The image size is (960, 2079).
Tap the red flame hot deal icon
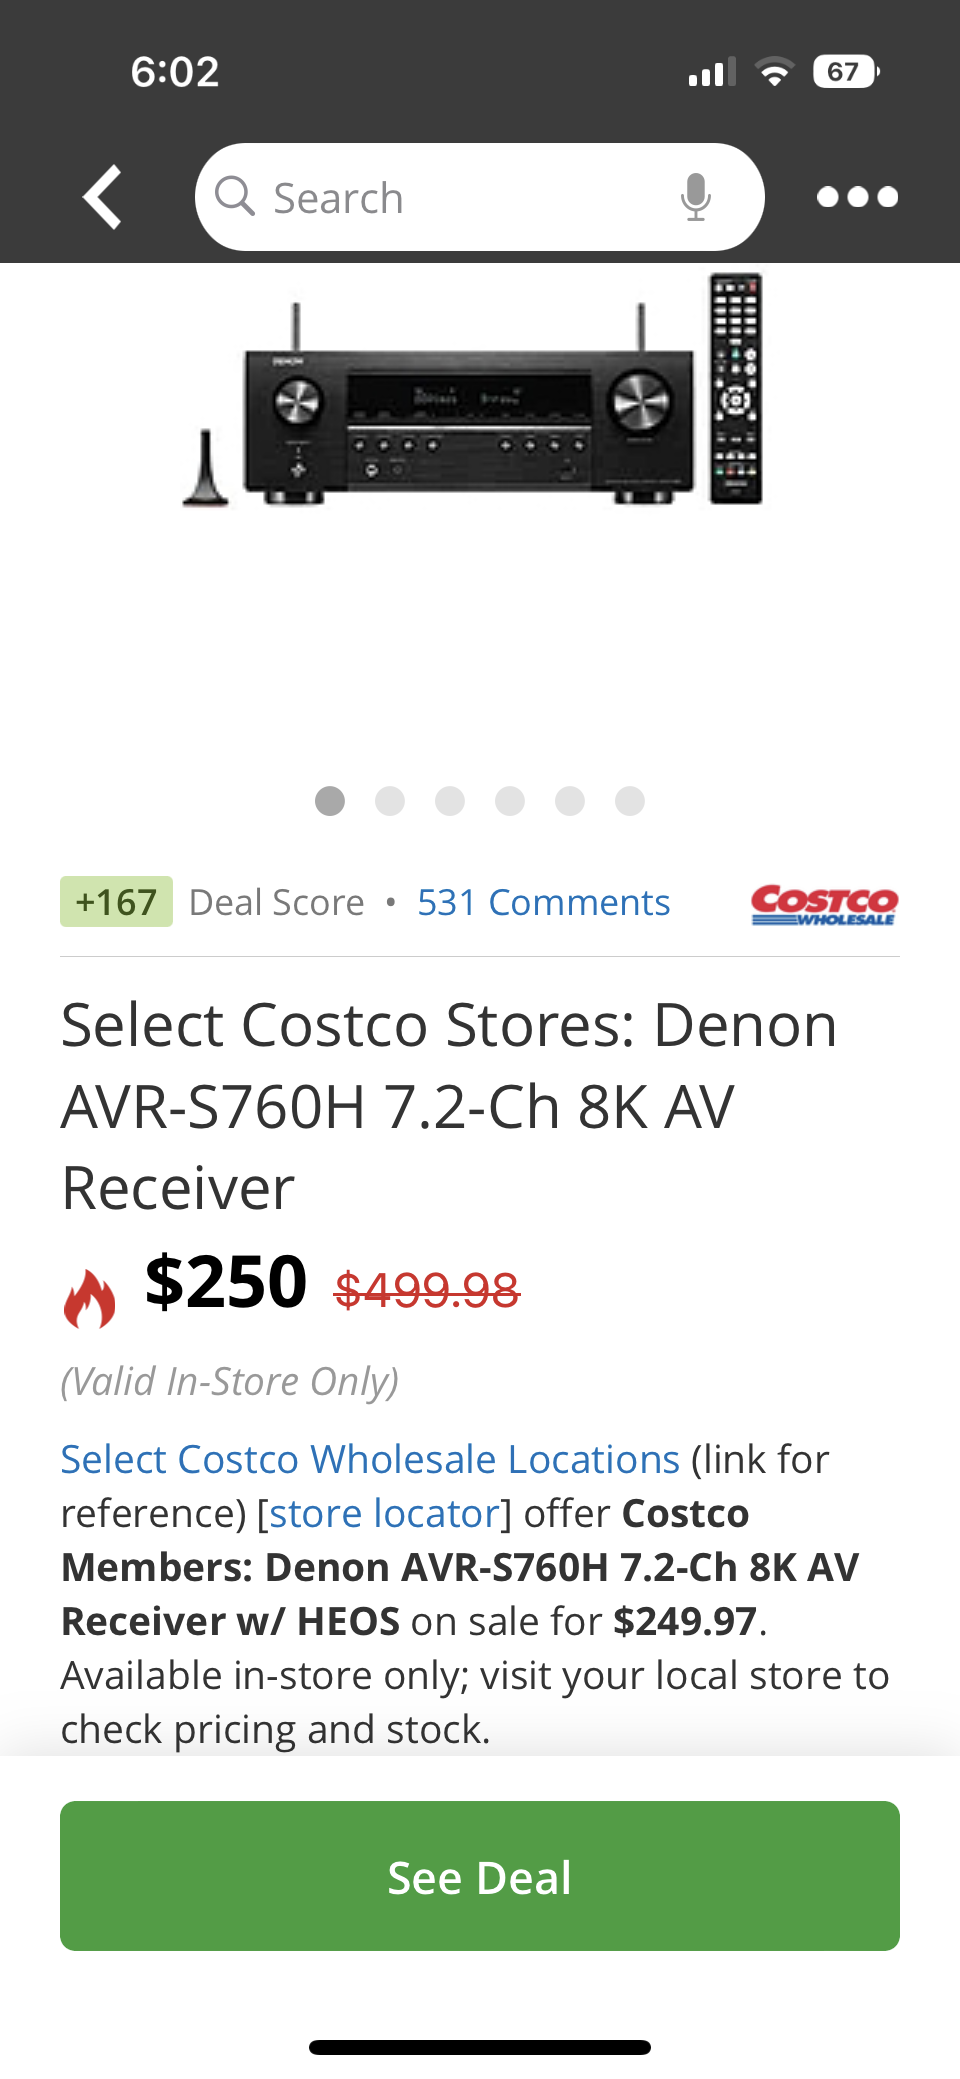click(89, 1298)
